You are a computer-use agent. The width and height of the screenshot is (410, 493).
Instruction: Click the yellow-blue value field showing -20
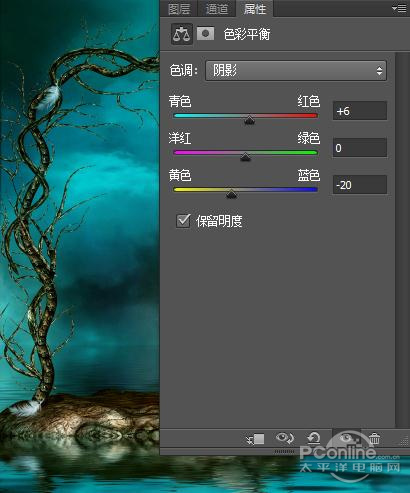(x=360, y=185)
